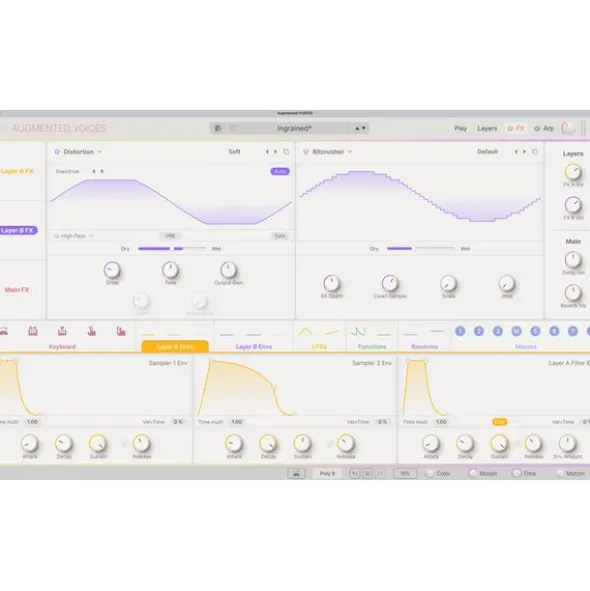This screenshot has width=590, height=591.
Task: Click Sampler 2 Env Time mult 1.00 field
Action: pos(237,422)
